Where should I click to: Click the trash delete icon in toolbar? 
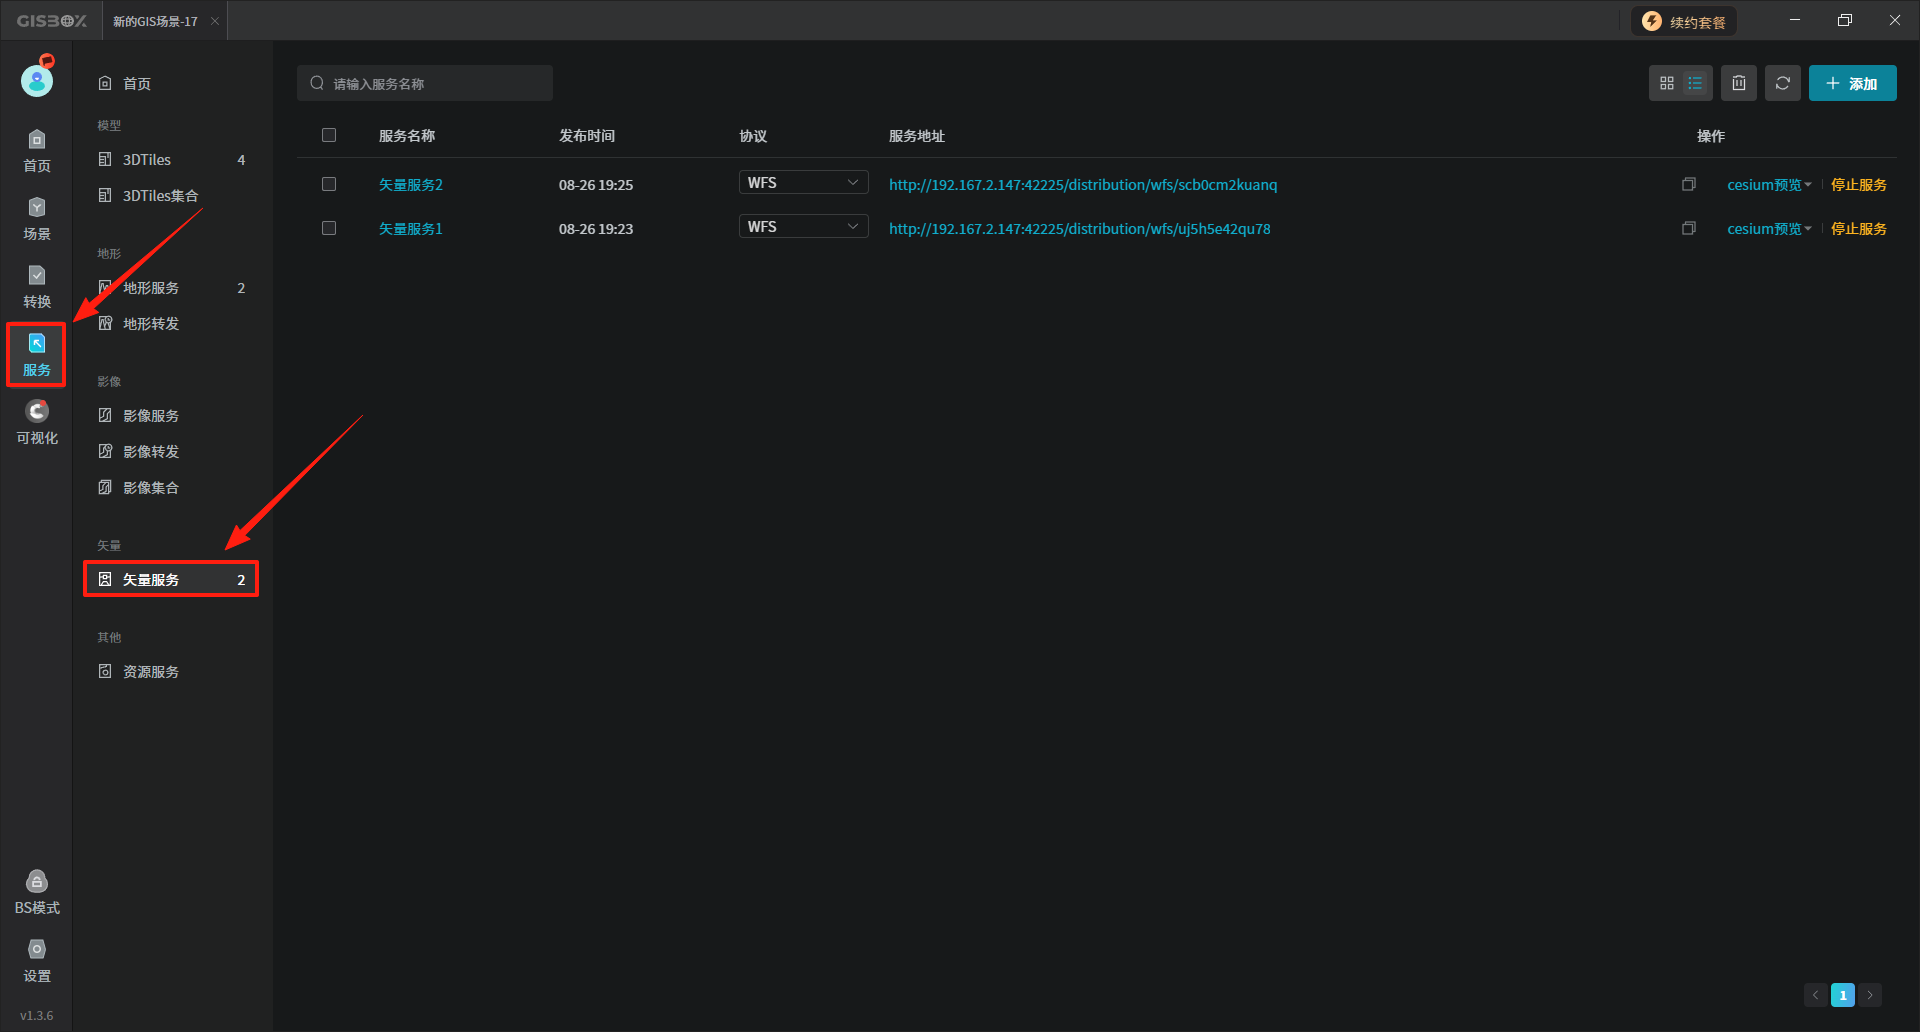[x=1739, y=84]
